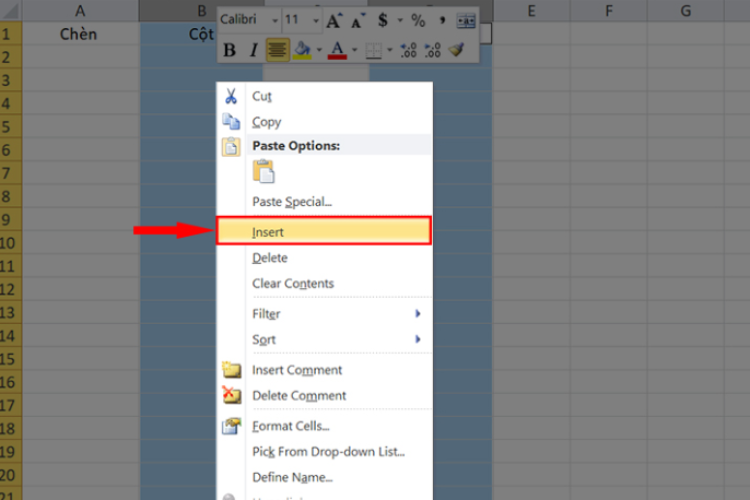This screenshot has height=500, width=750.
Task: Click the Copy icon in context menu
Action: coord(231,122)
